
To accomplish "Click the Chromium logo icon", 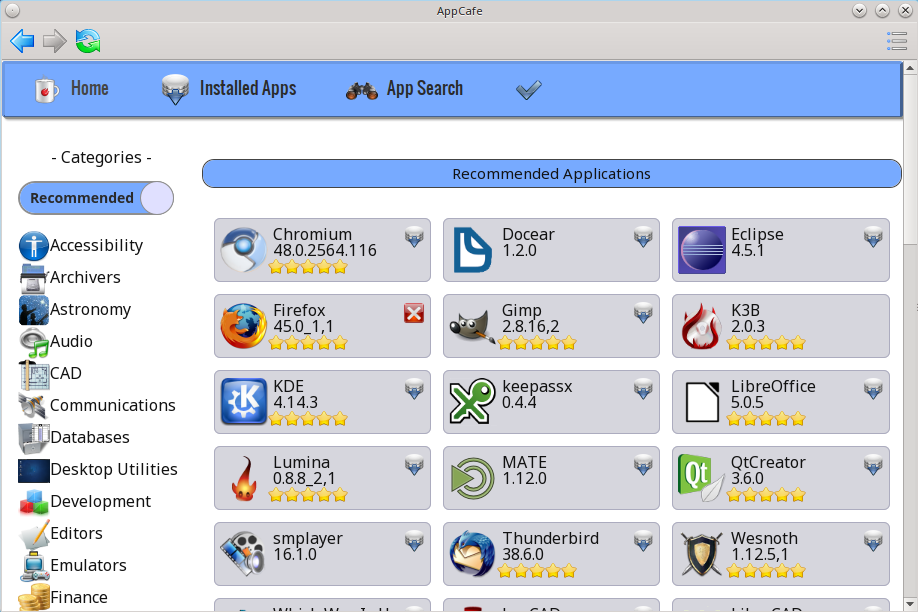I will [244, 250].
